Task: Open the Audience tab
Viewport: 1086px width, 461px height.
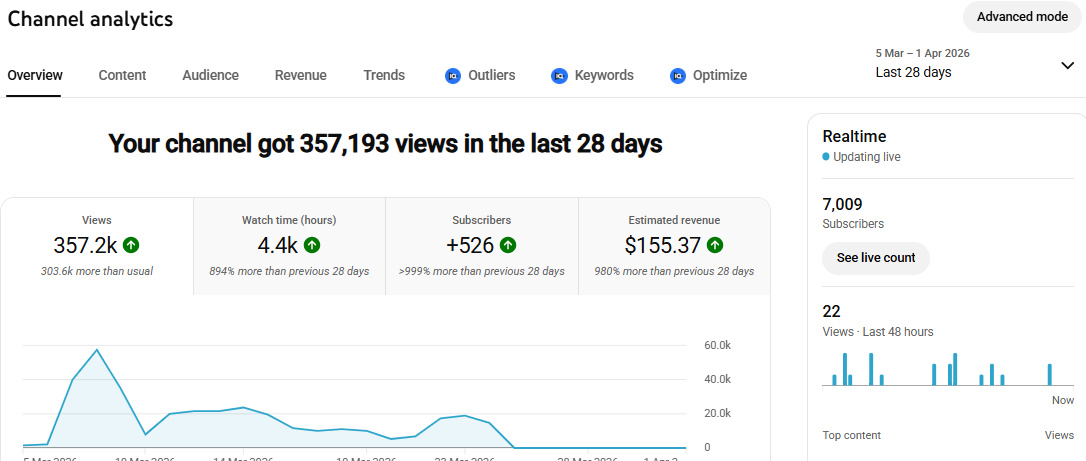Action: tap(210, 76)
